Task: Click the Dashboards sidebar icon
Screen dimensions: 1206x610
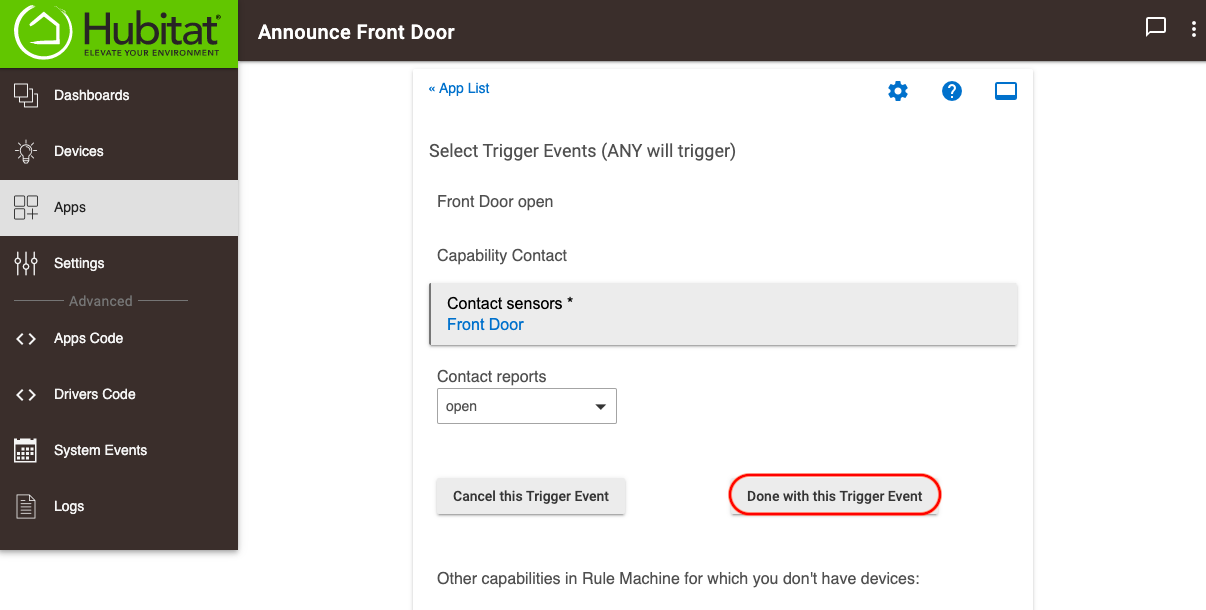Action: tap(25, 95)
